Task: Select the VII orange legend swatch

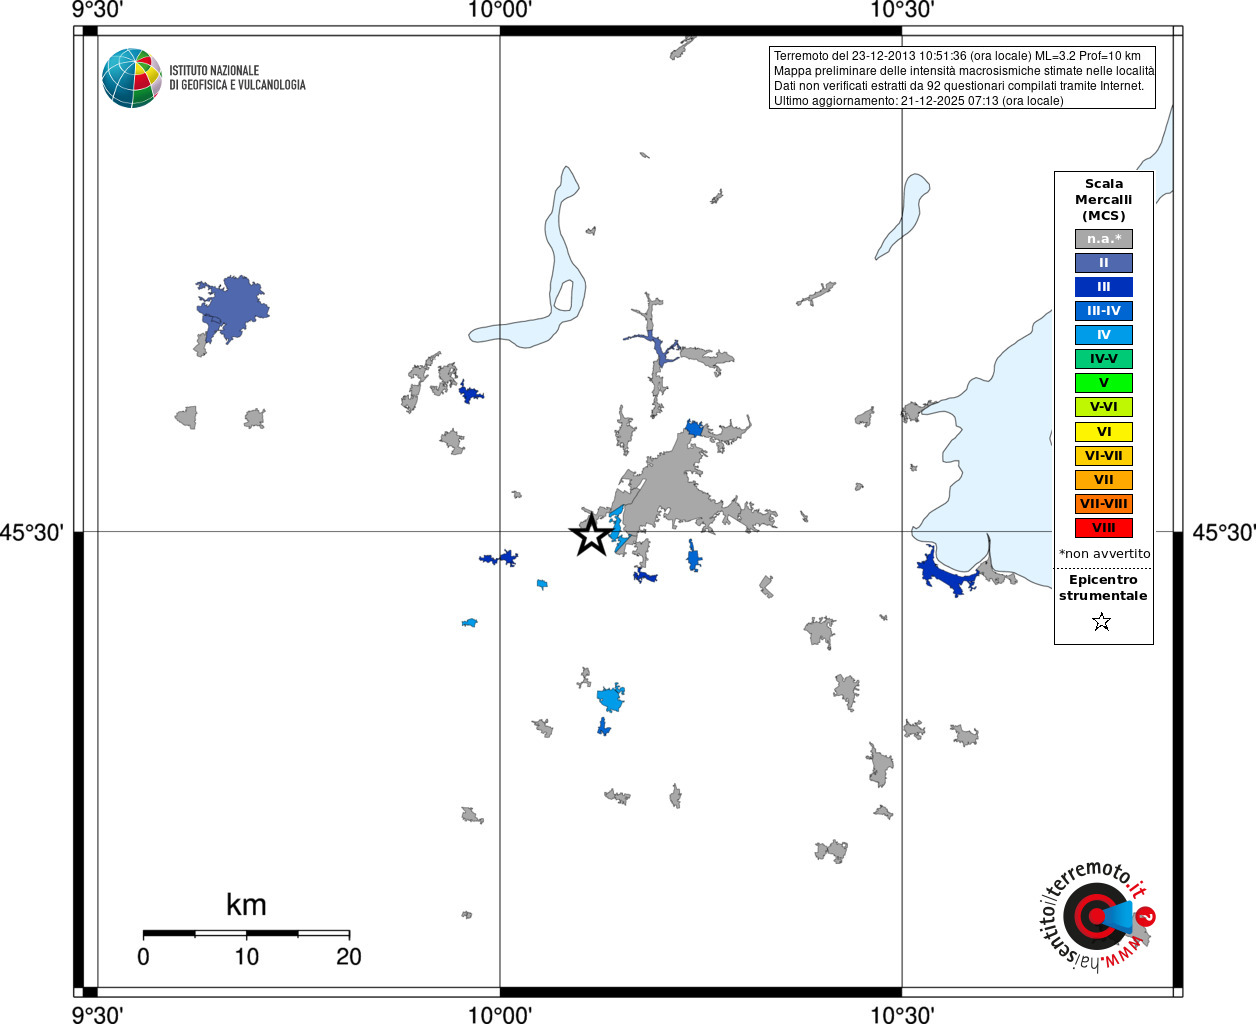Action: pos(1104,480)
